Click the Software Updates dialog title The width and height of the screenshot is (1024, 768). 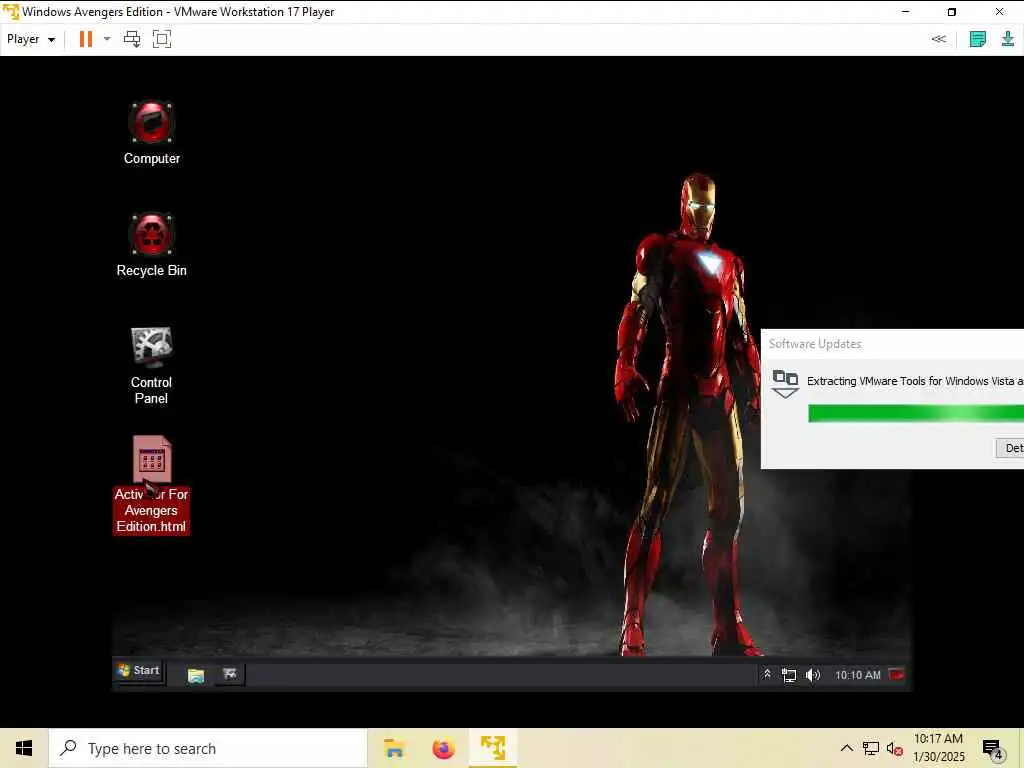pos(815,344)
